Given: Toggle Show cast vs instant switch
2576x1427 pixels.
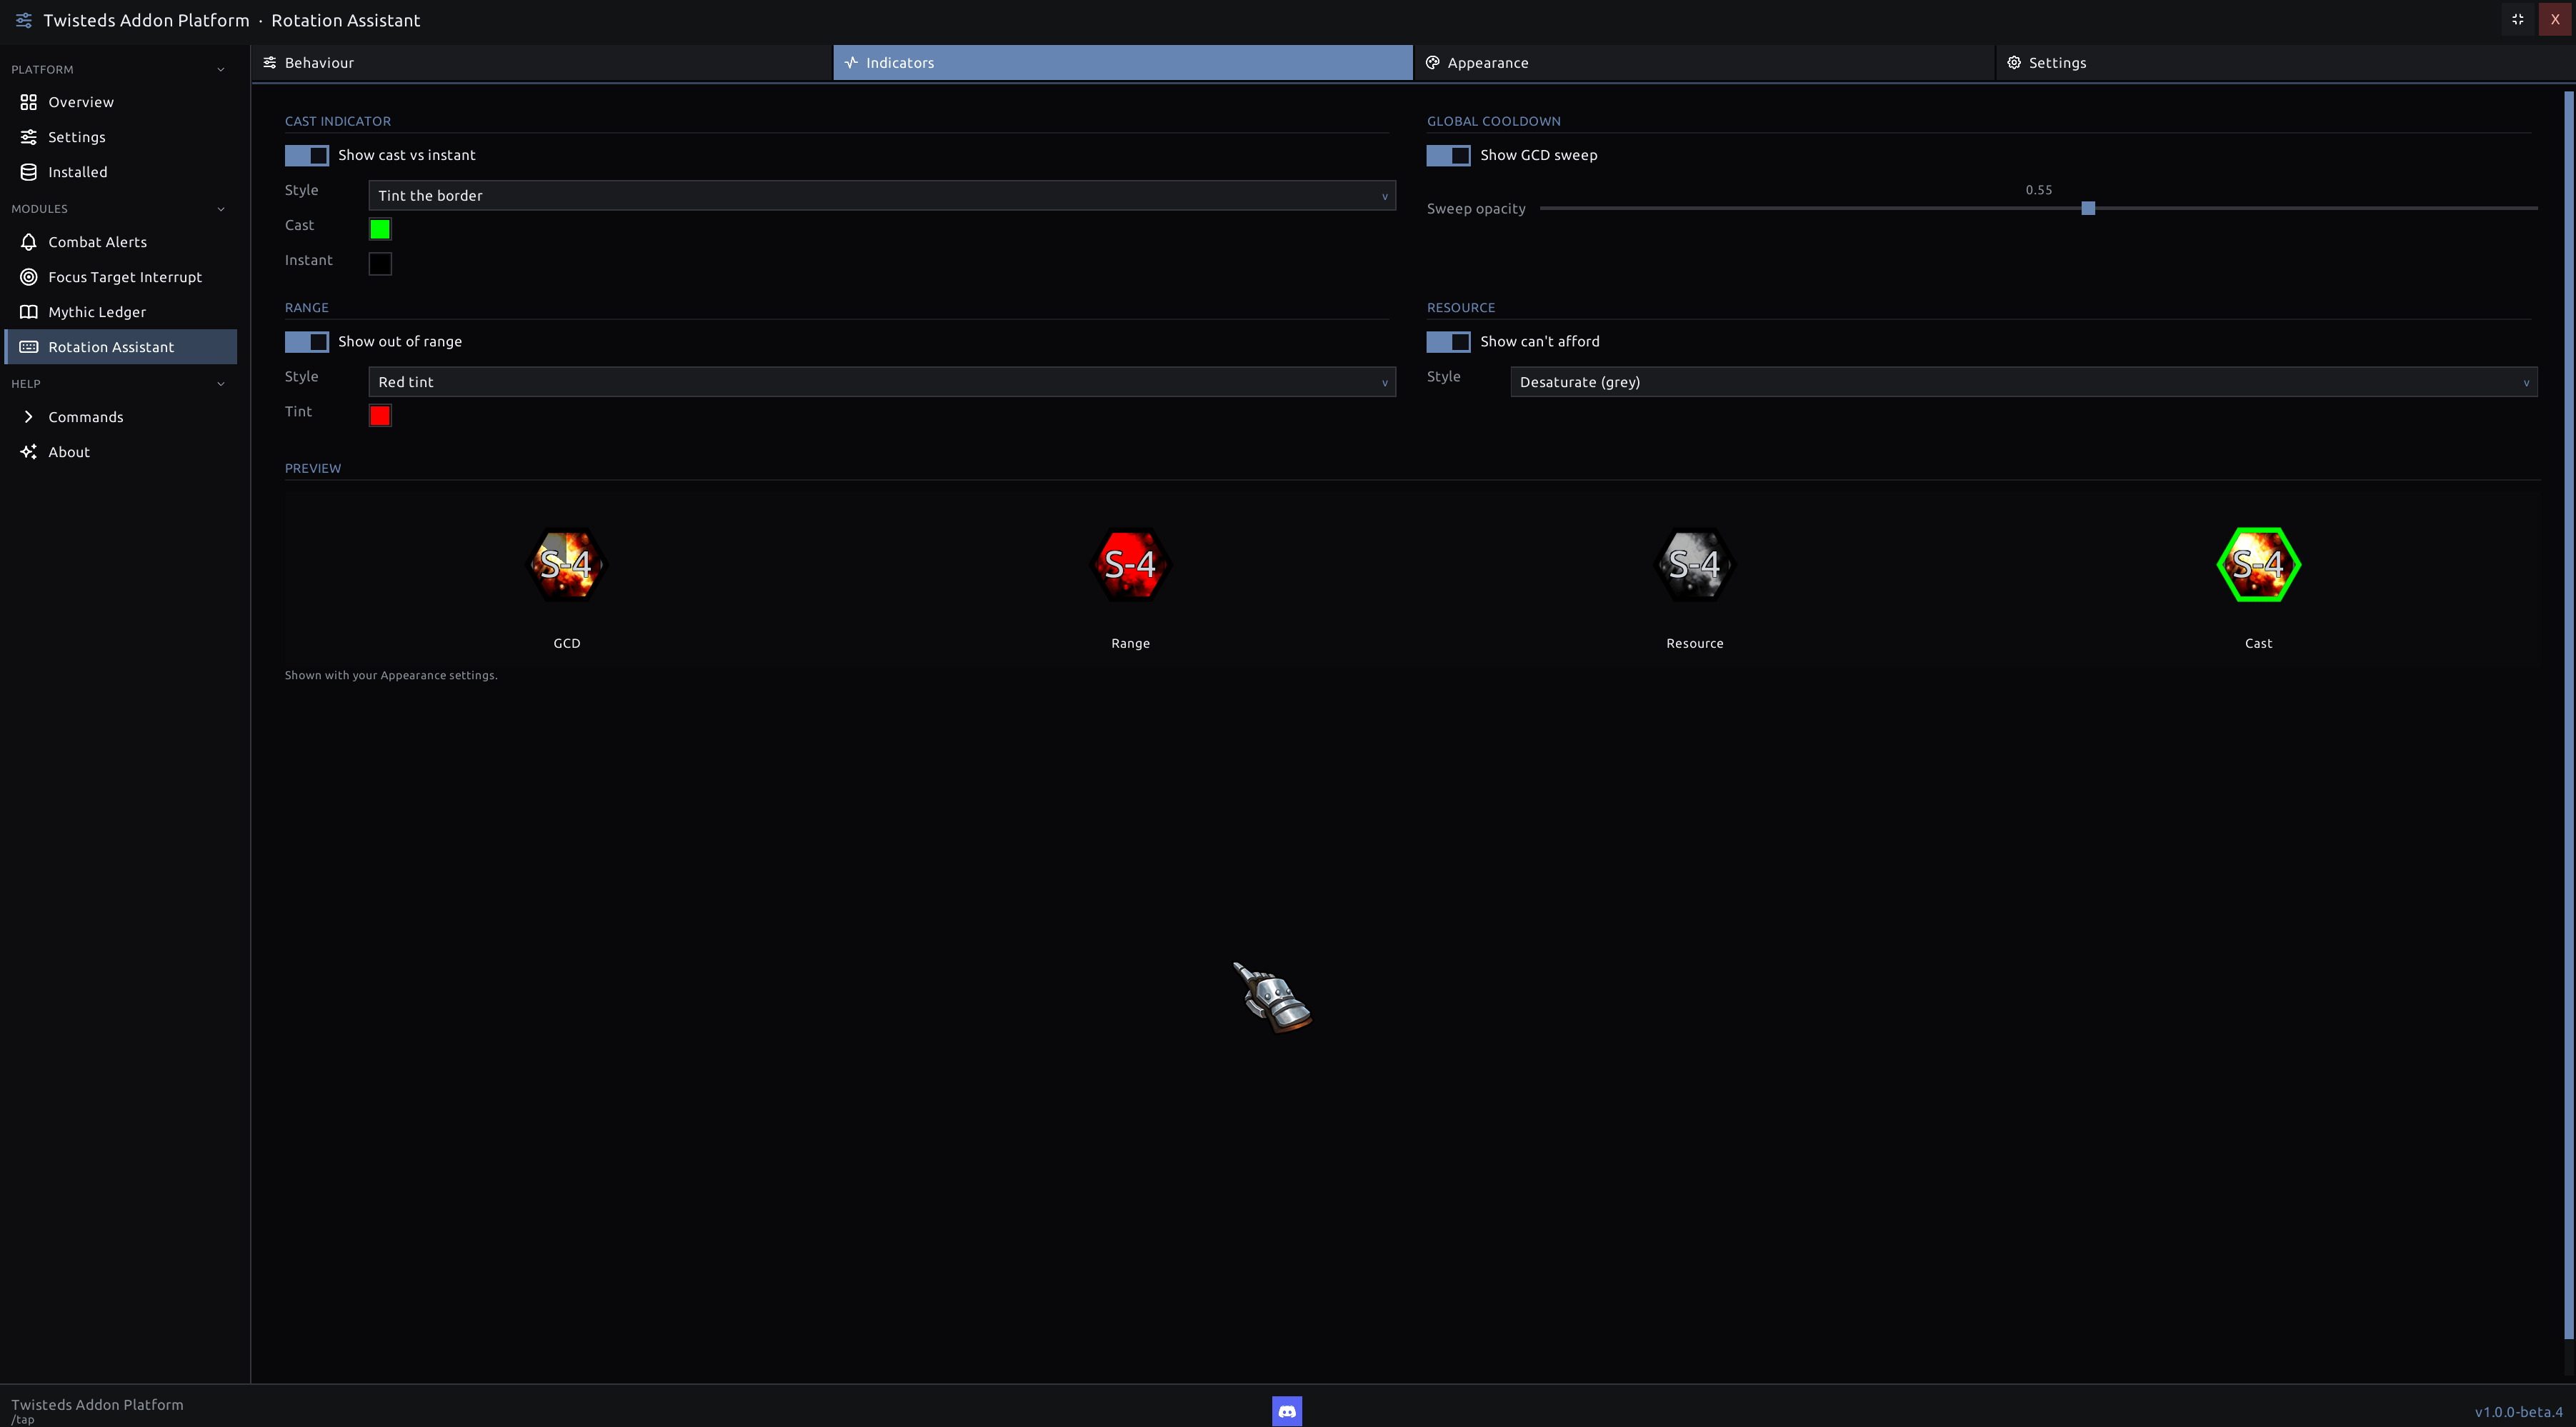Looking at the screenshot, I should (307, 155).
